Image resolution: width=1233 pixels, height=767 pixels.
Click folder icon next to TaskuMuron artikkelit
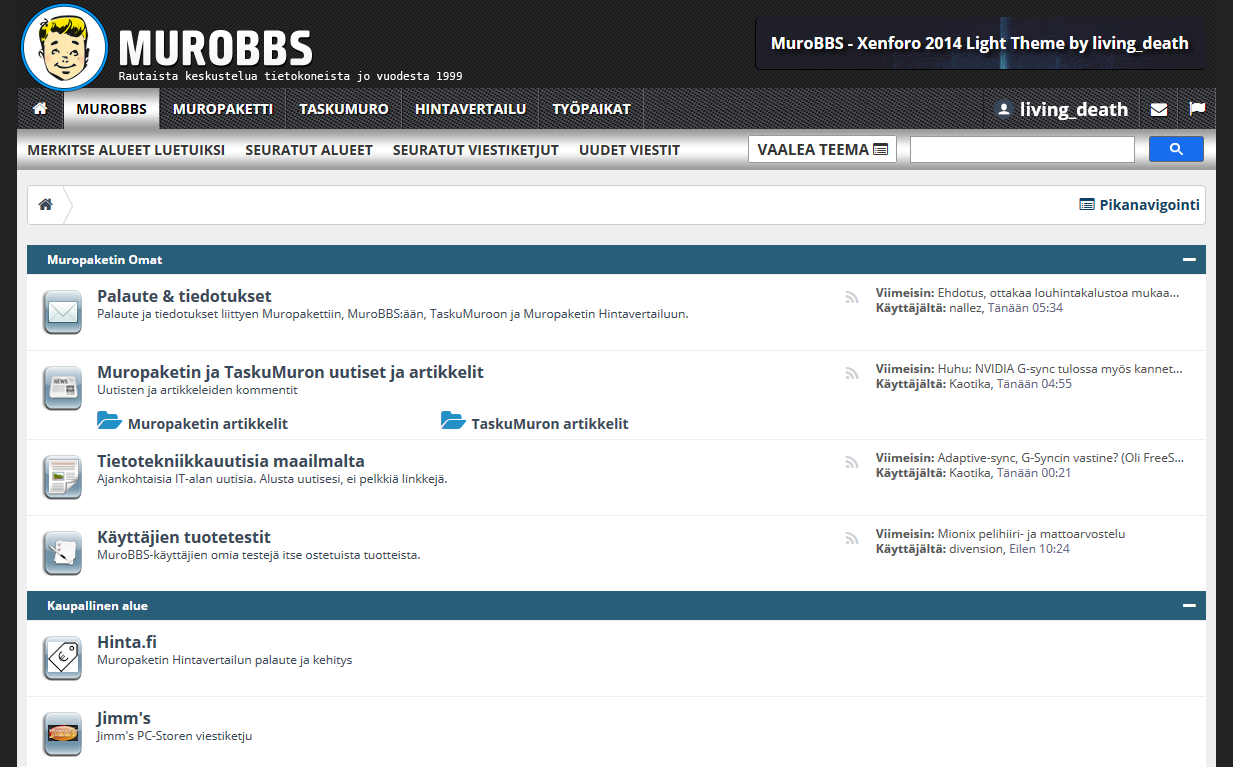pyautogui.click(x=453, y=421)
